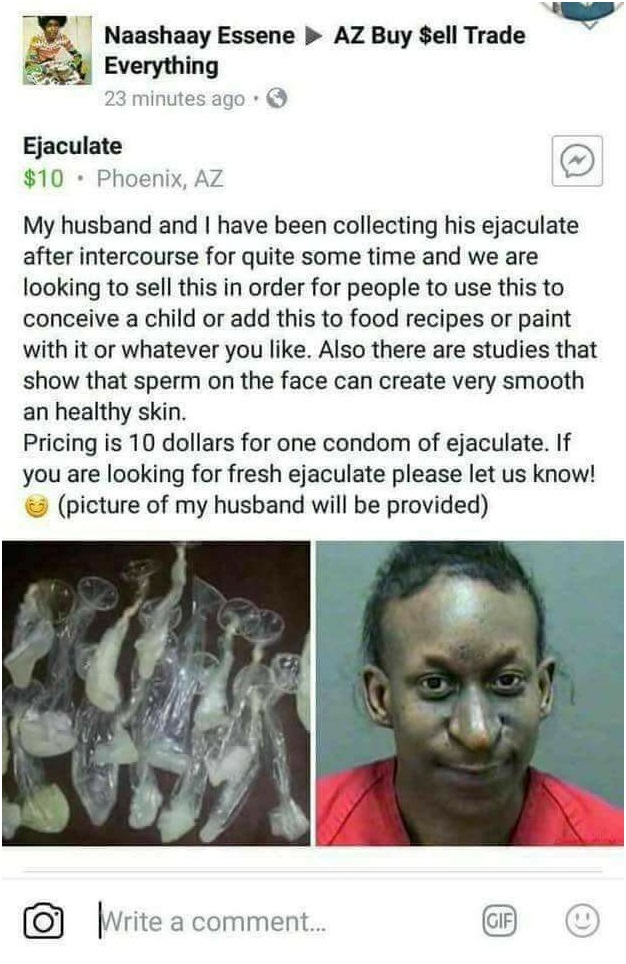Click the "picture of my husband" sentence
Viewport: 626px width, 964px height.
(273, 505)
